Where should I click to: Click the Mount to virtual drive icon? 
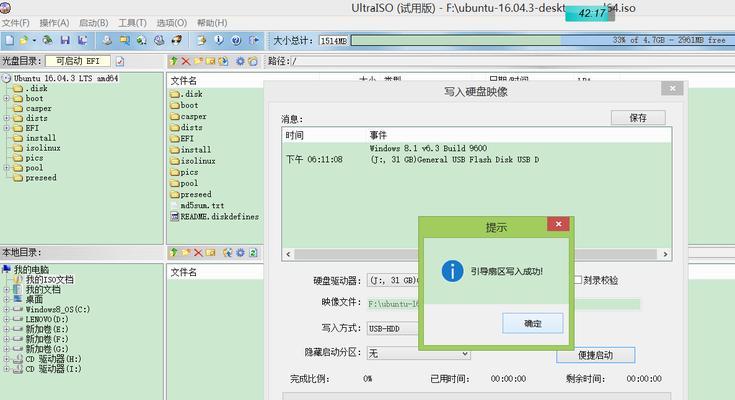point(159,40)
